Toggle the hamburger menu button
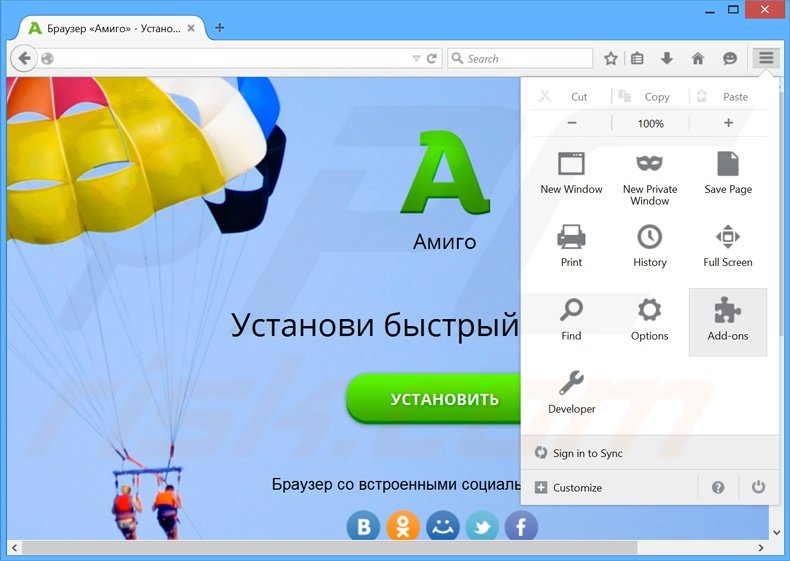The width and height of the screenshot is (790, 561). pos(766,58)
